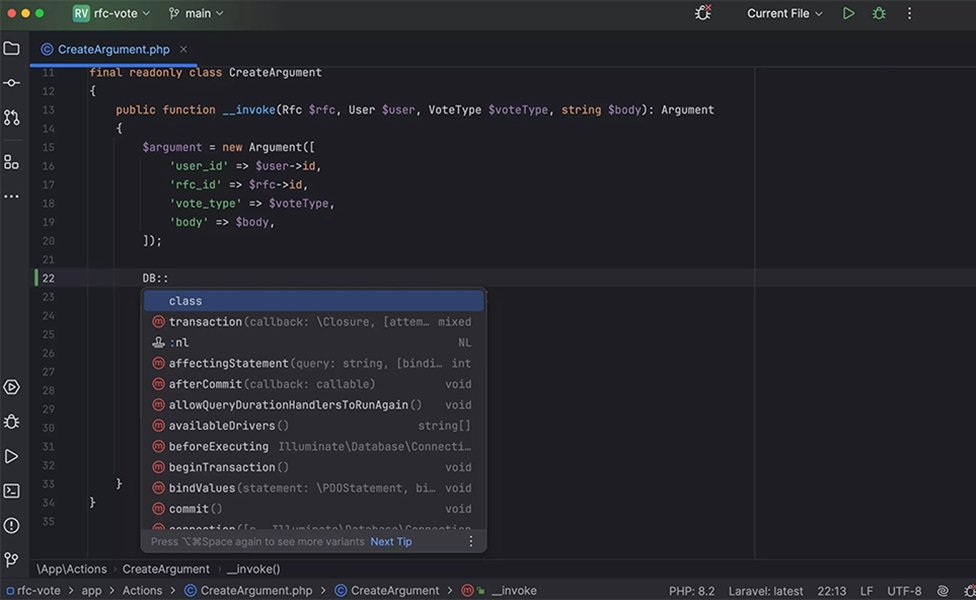
Task: Select the beforeExecuting completion suggestion
Action: [314, 446]
